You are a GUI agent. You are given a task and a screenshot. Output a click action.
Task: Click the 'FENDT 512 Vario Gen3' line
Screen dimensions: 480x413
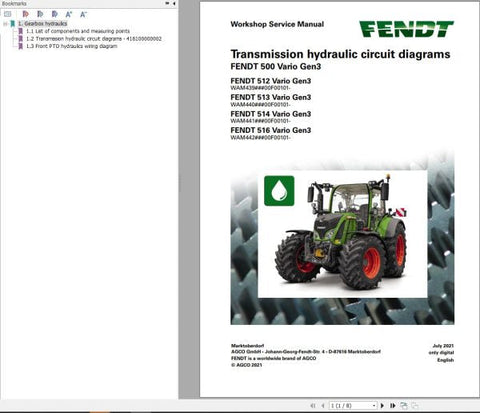[x=271, y=81]
